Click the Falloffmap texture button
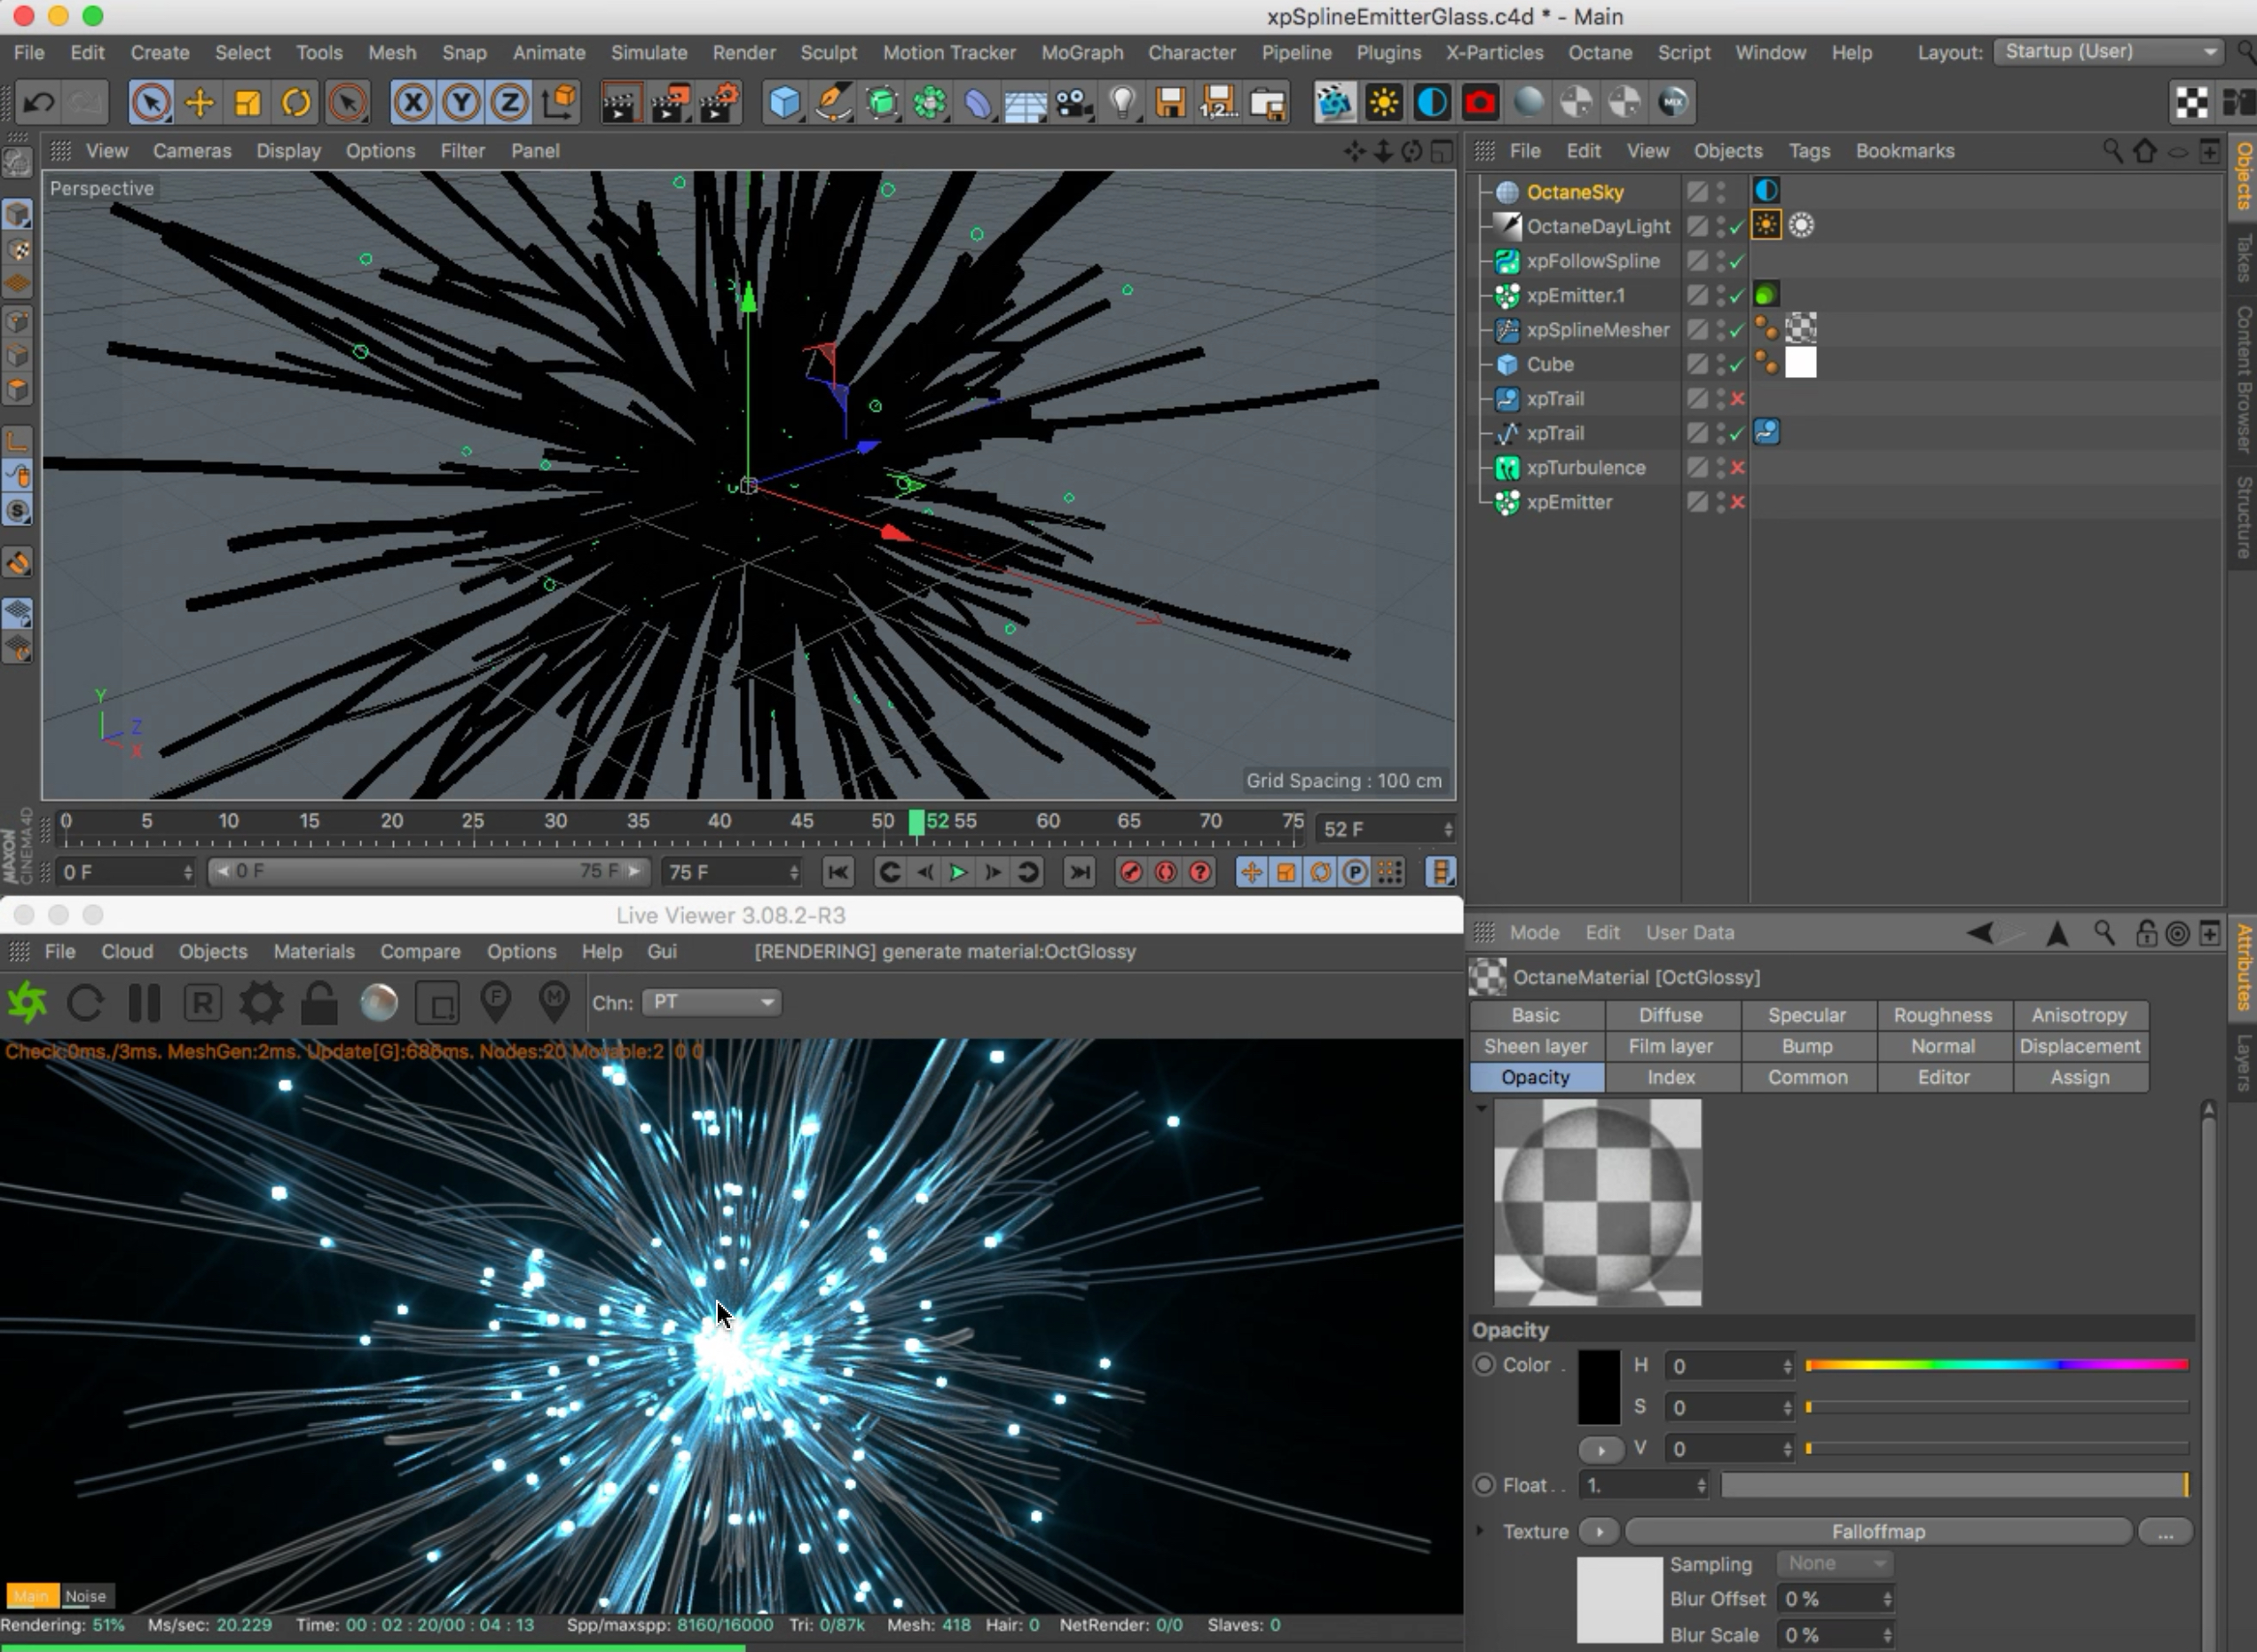 (x=1877, y=1531)
